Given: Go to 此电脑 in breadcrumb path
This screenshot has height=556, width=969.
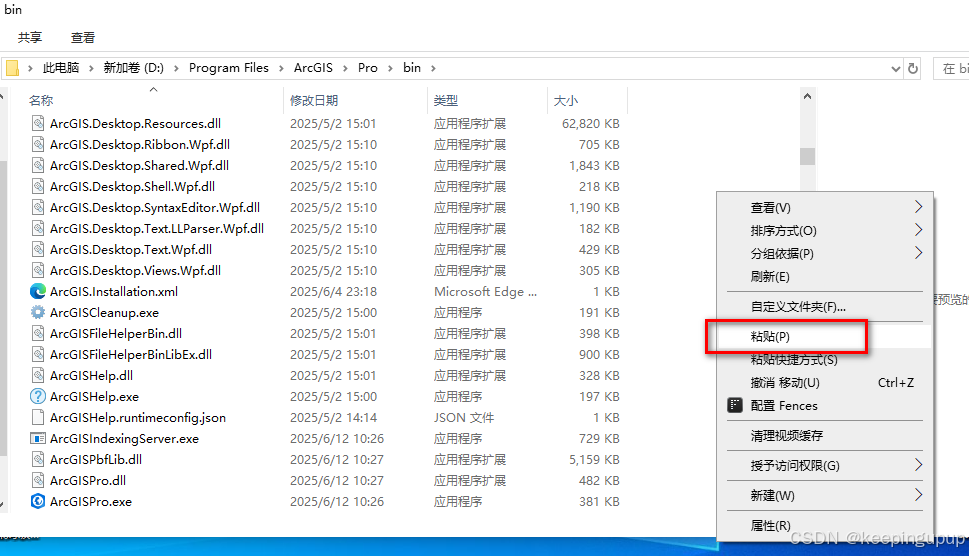Looking at the screenshot, I should tap(61, 68).
